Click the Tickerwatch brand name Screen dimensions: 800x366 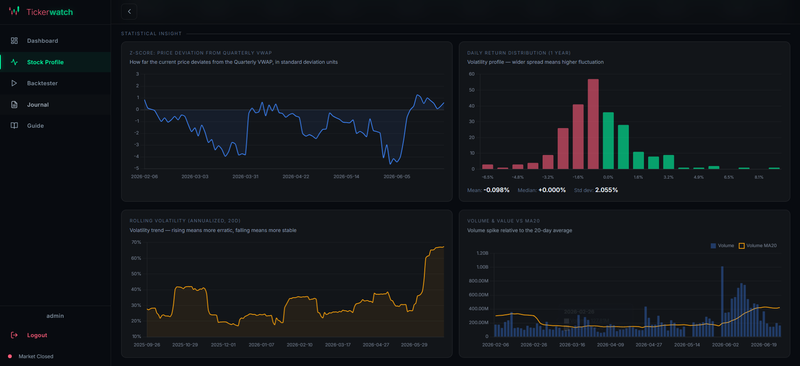pyautogui.click(x=50, y=11)
